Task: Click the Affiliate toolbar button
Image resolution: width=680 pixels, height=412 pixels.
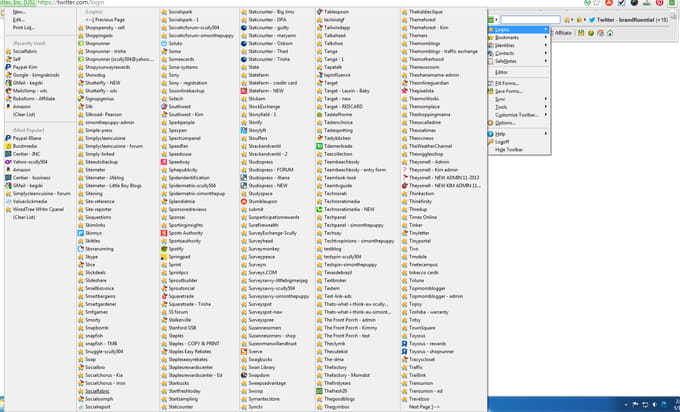Action: coord(563,33)
